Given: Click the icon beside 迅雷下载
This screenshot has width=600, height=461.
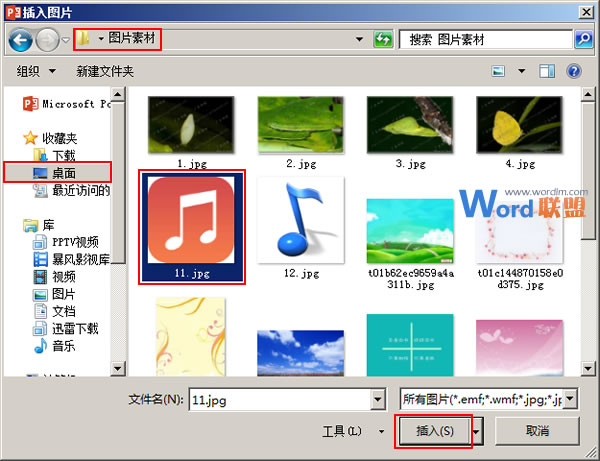Looking at the screenshot, I should pyautogui.click(x=40, y=329).
